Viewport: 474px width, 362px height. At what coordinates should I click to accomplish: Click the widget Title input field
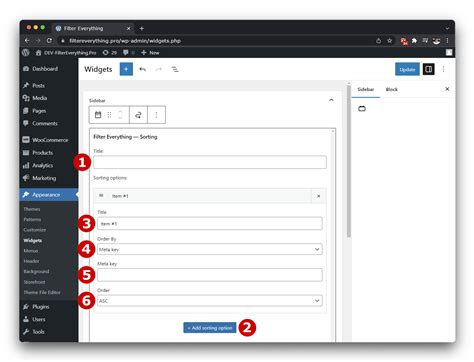210,162
